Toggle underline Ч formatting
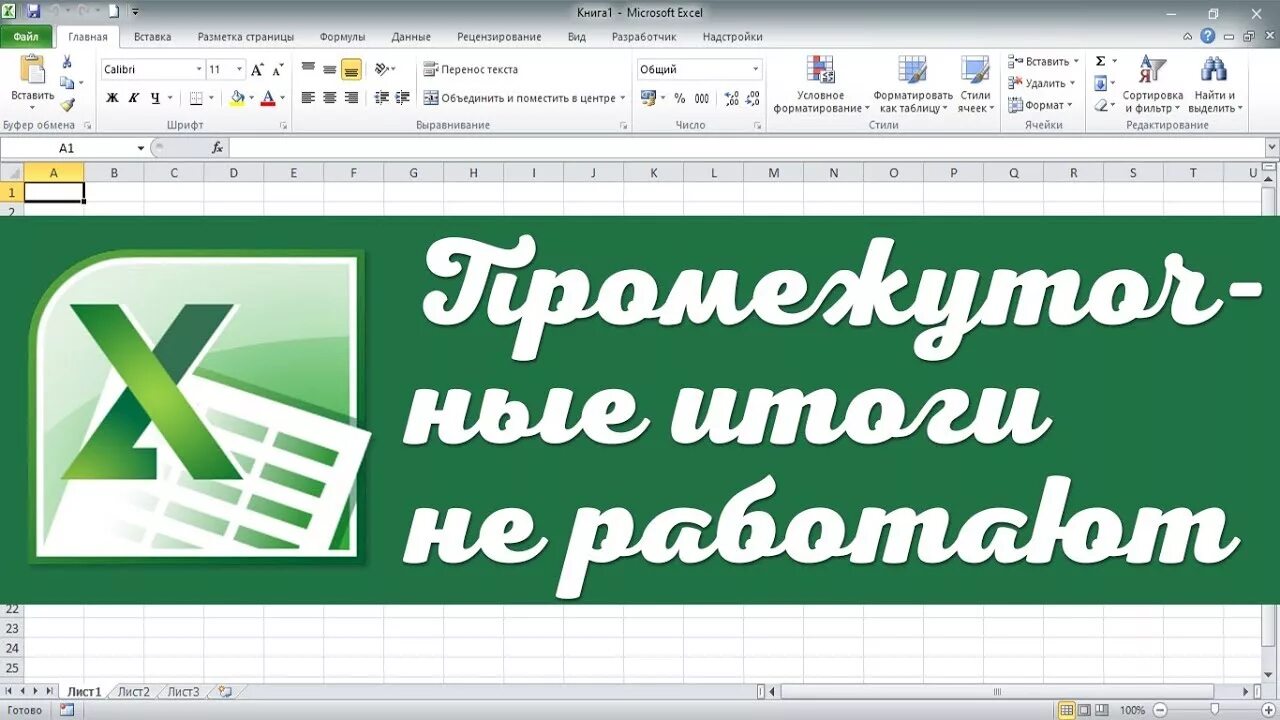 [x=155, y=98]
